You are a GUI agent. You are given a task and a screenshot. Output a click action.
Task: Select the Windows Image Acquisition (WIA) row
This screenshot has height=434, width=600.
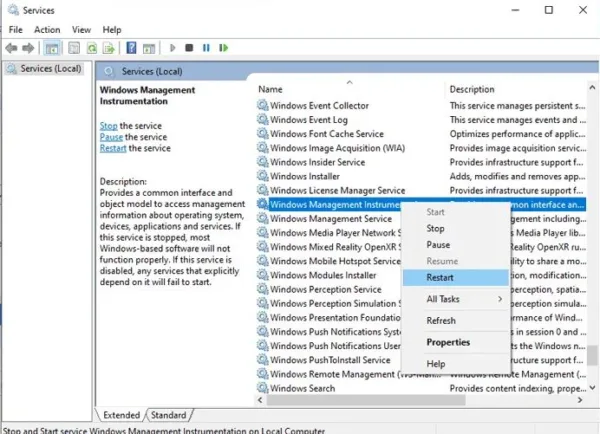point(421,148)
